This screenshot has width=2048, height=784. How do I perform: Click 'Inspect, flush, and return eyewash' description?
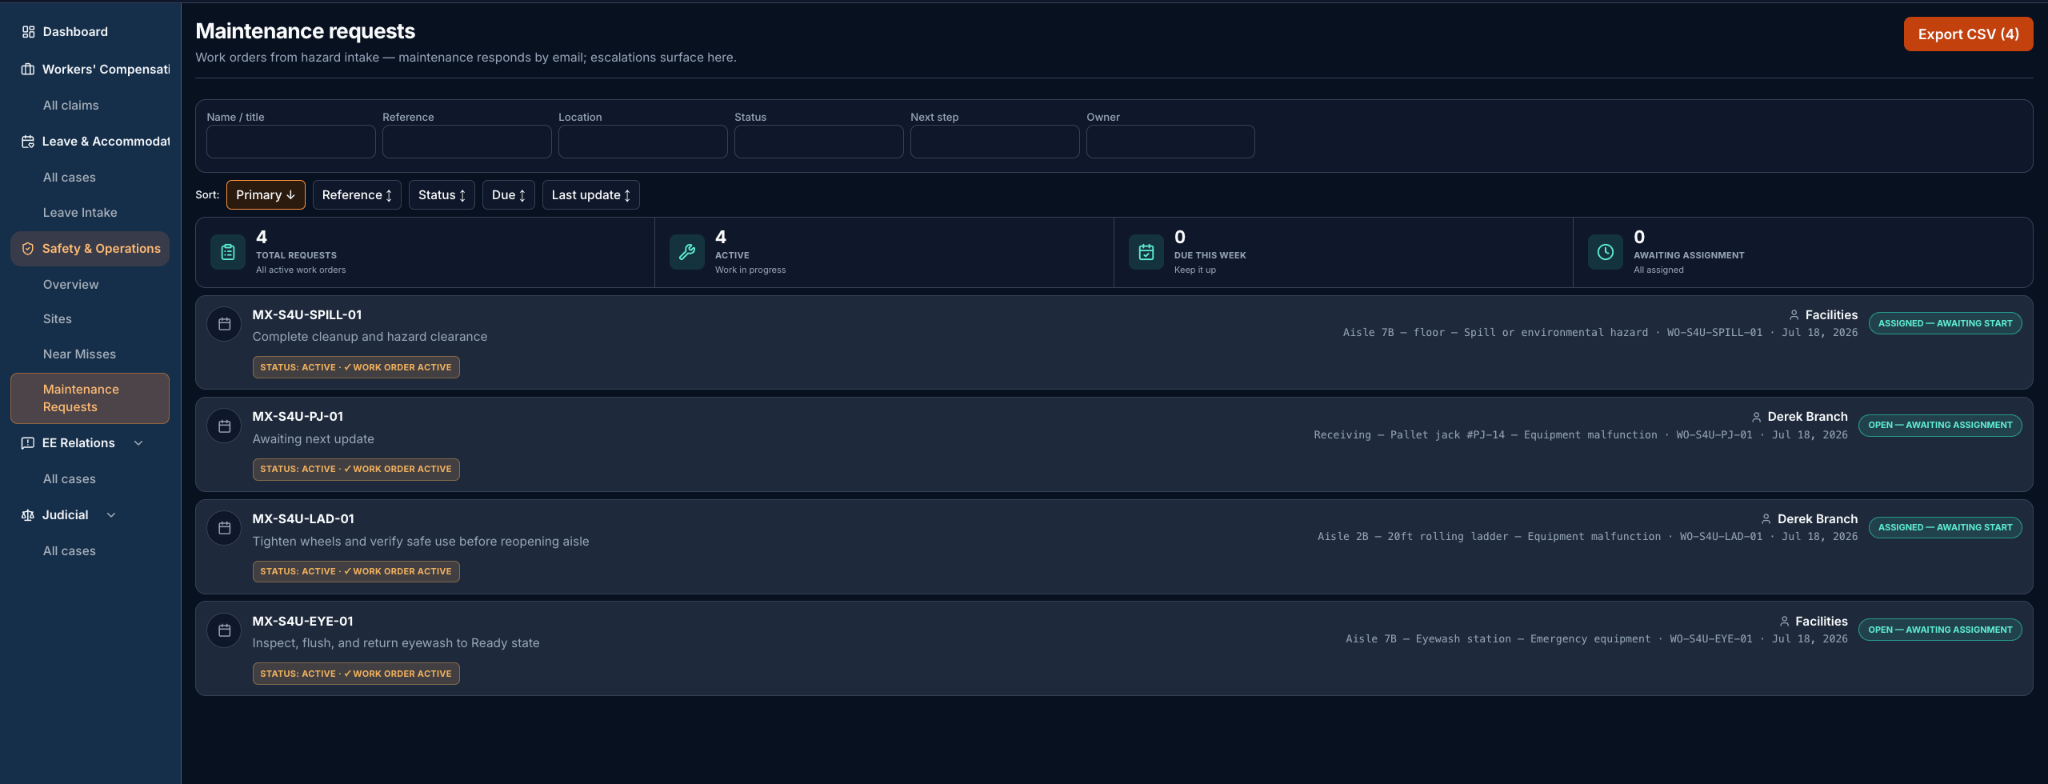tap(396, 643)
